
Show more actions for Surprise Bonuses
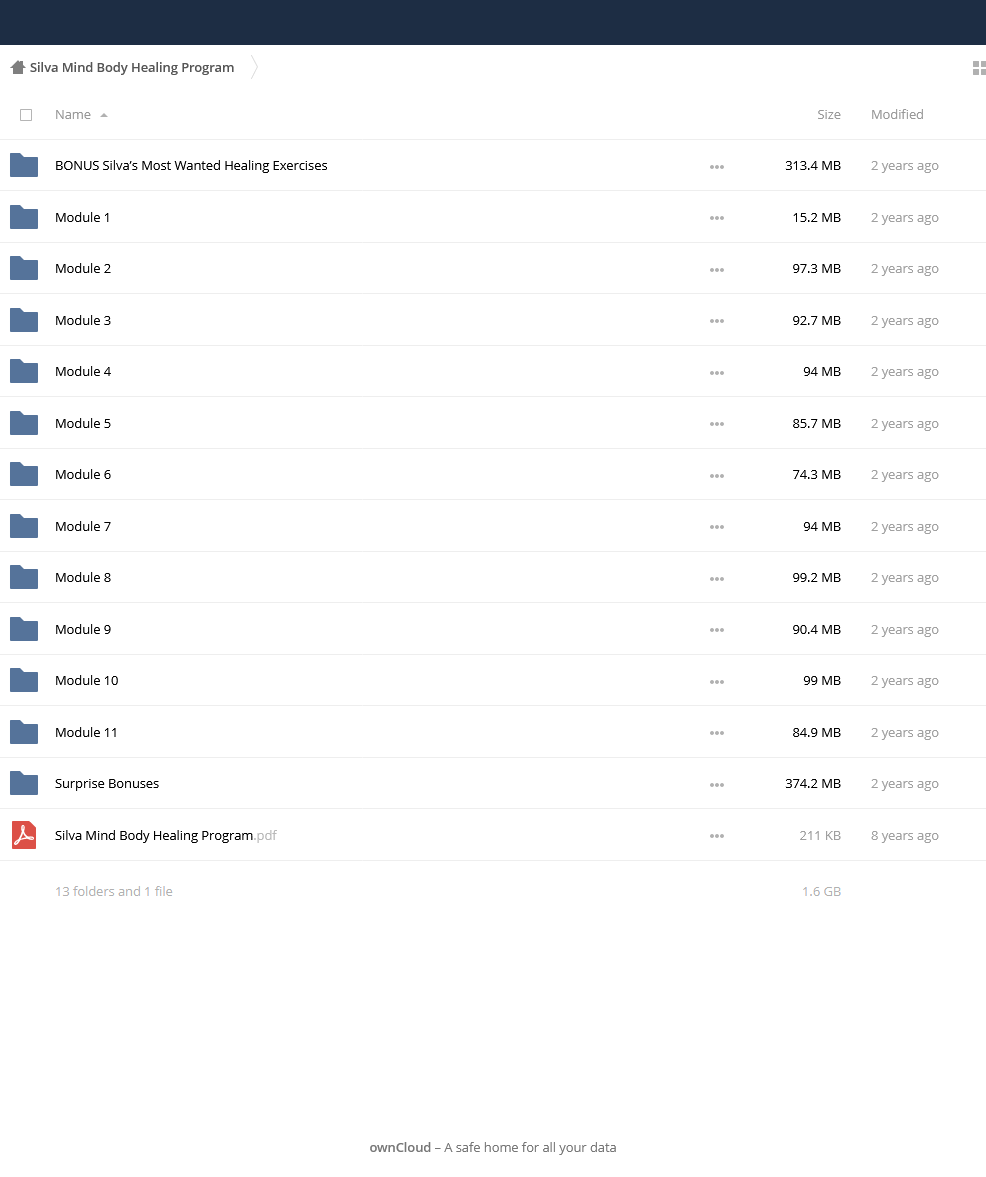point(717,784)
